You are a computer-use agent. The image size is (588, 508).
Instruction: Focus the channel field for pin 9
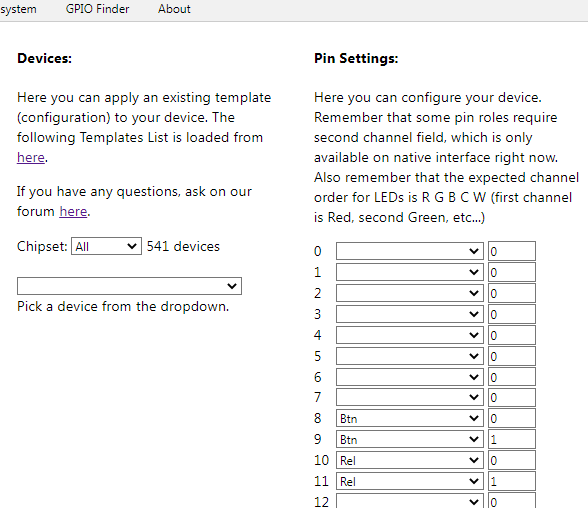pyautogui.click(x=512, y=439)
